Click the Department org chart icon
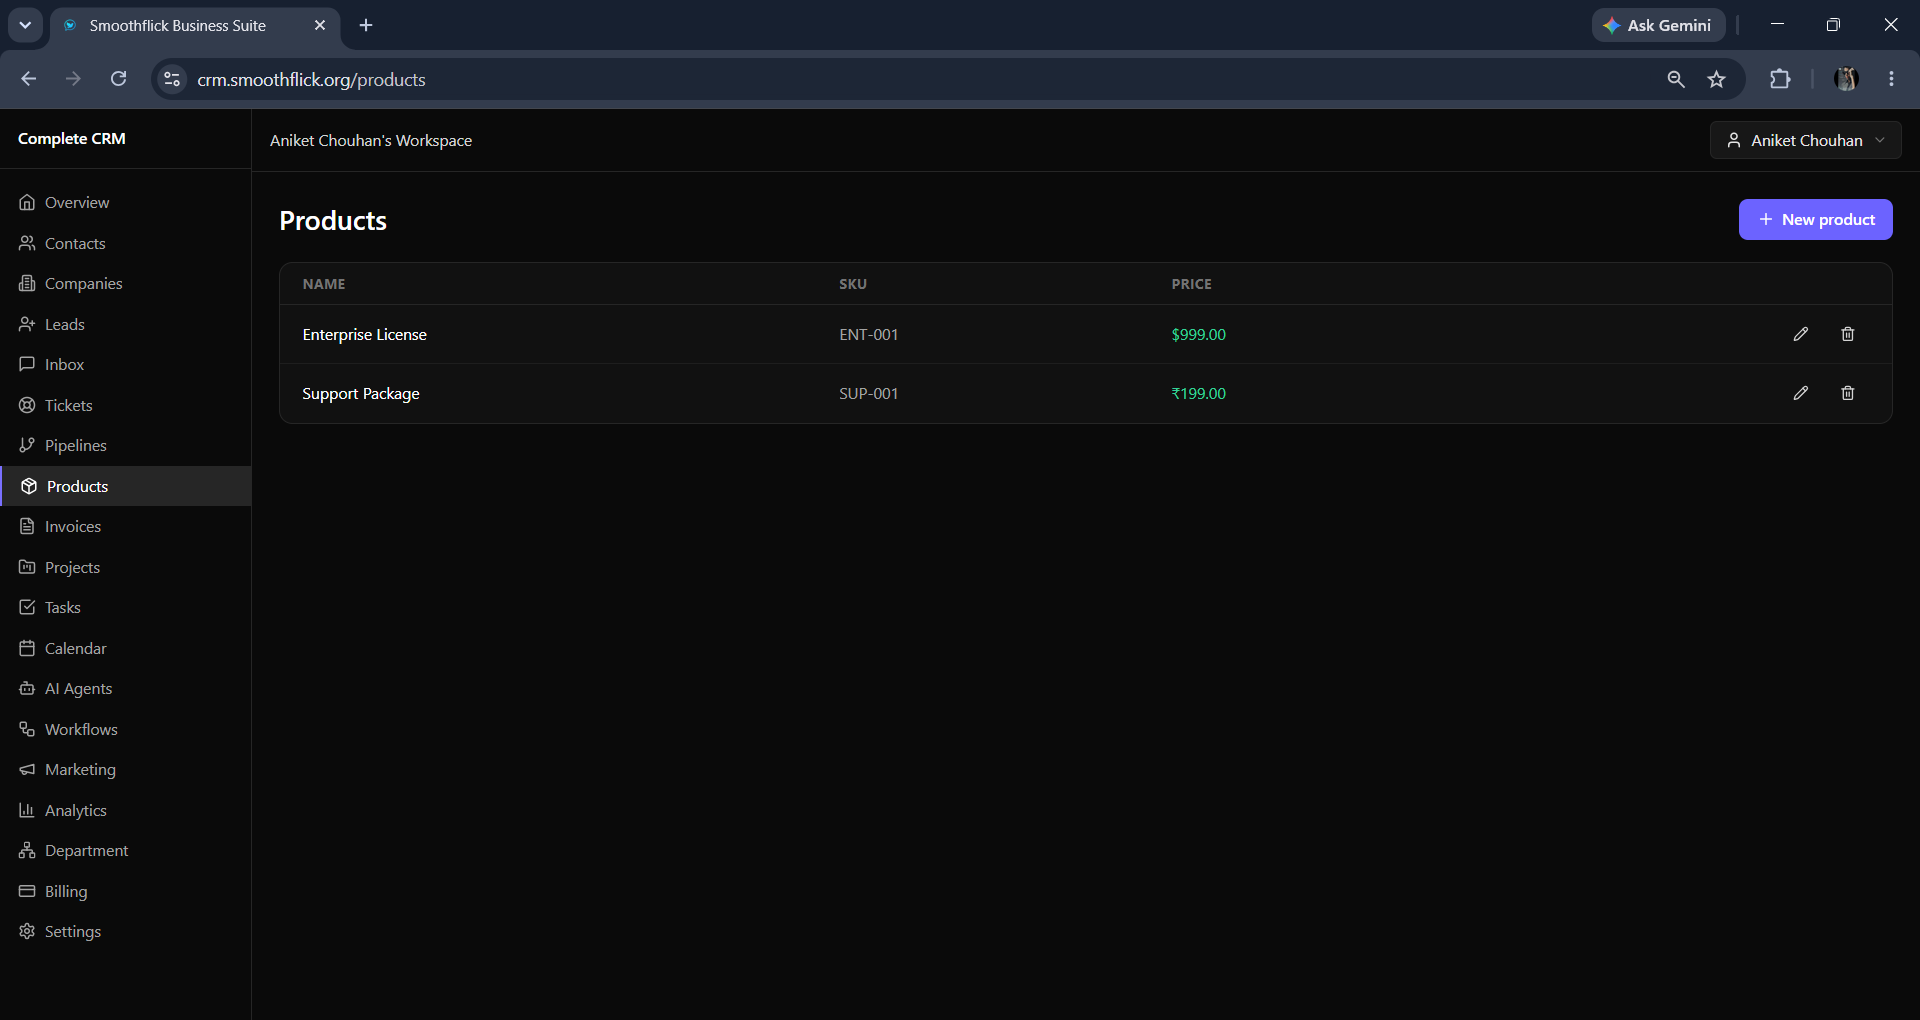1920x1020 pixels. coord(27,850)
